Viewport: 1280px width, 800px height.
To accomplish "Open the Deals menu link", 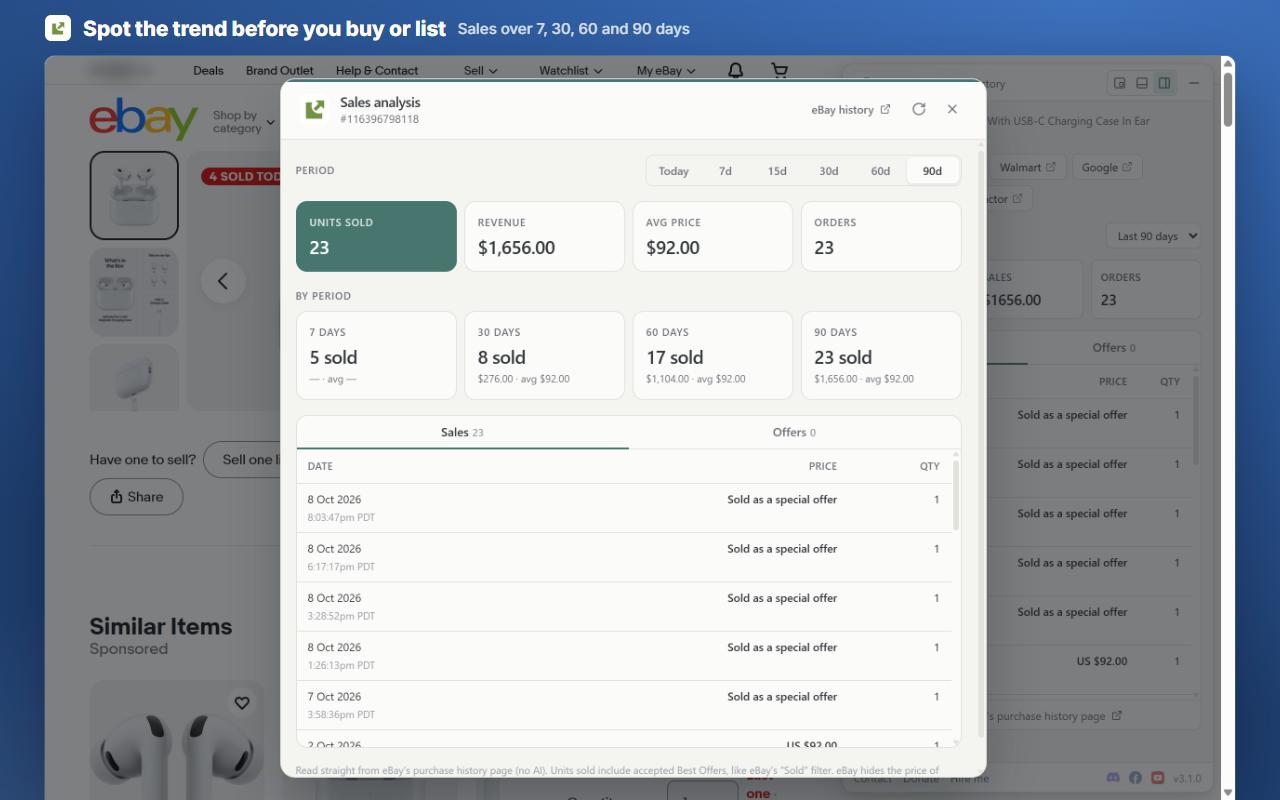I will 209,70.
